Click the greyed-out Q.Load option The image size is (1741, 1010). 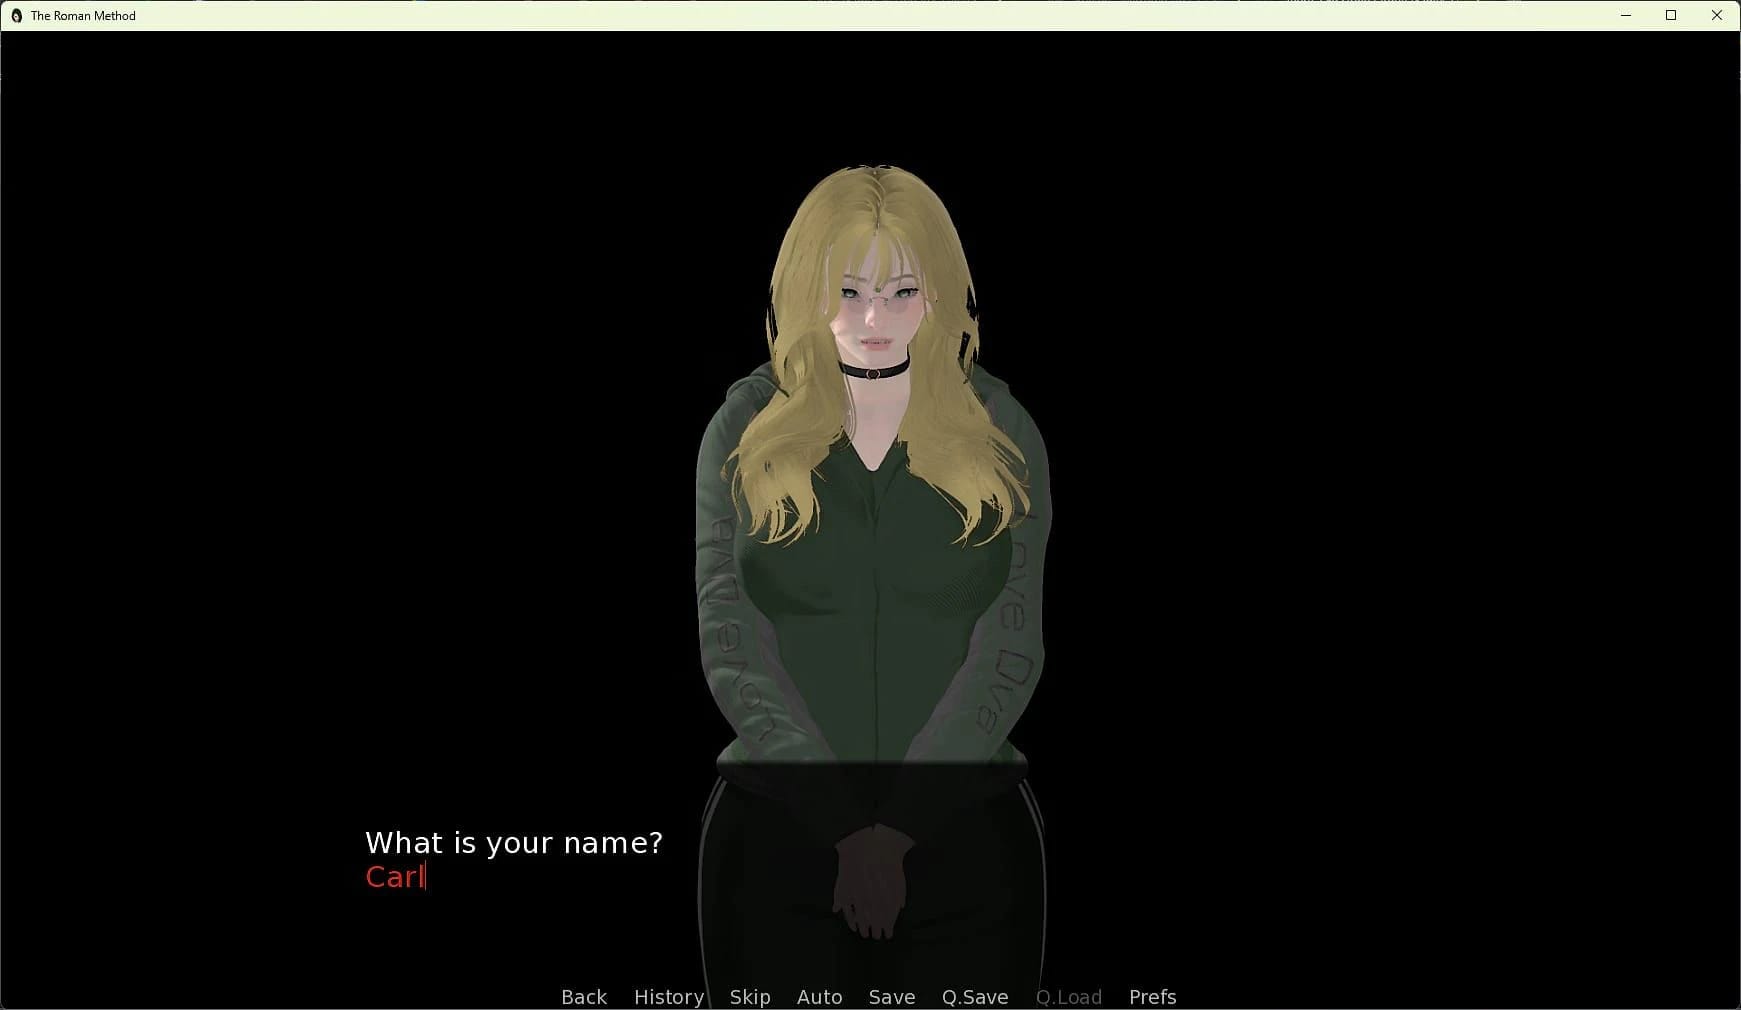click(1069, 997)
